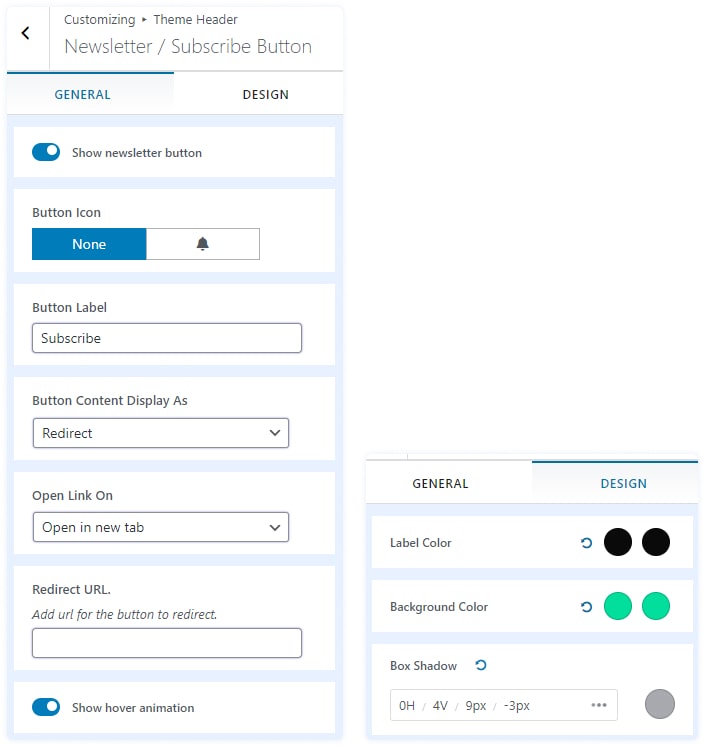Reset the Label Color setting
Screen dimensions: 705x747
coord(586,543)
